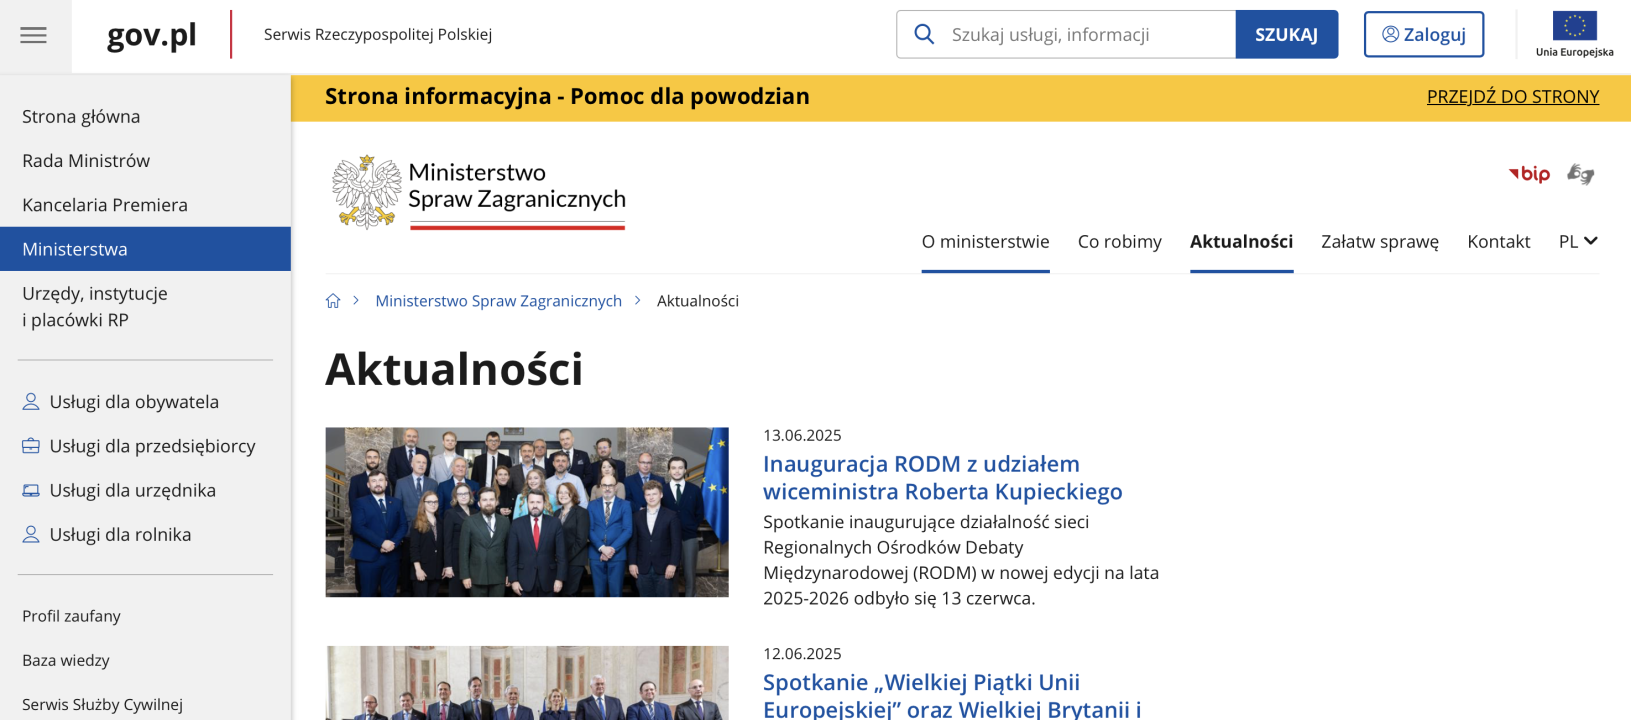Click the laptop icon for urzędnika

[31, 491]
